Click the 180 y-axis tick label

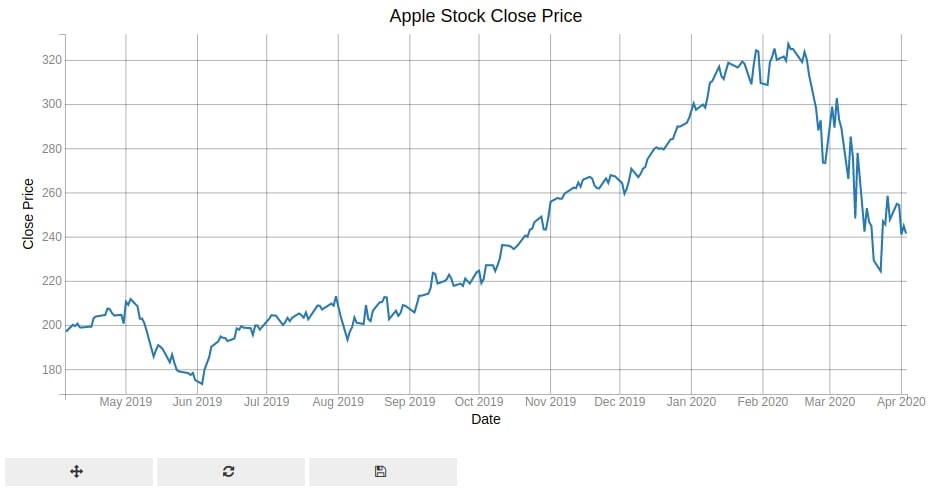click(52, 369)
